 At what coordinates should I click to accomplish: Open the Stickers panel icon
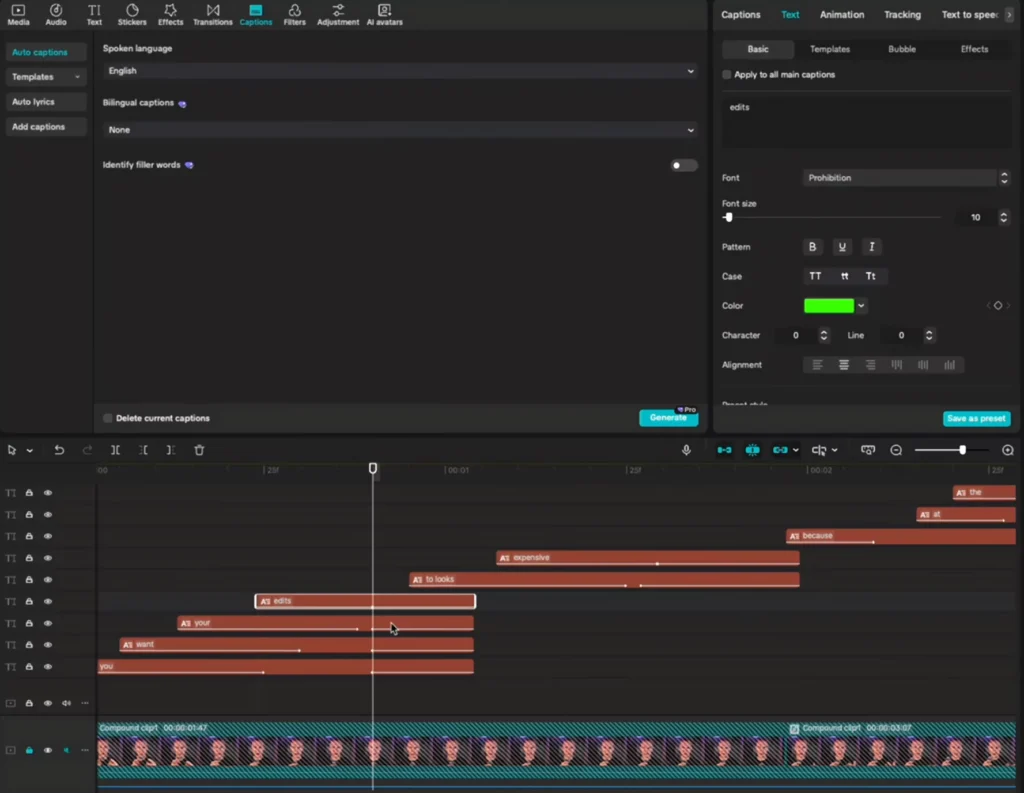click(x=132, y=14)
